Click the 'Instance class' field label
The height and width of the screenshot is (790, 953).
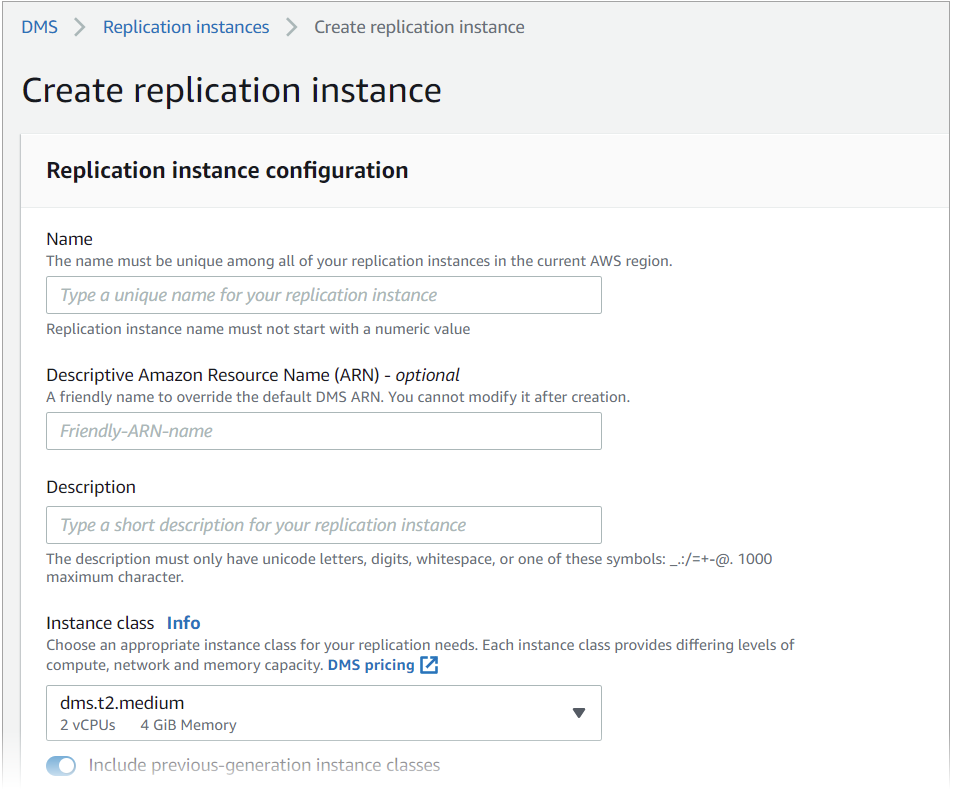coord(100,623)
